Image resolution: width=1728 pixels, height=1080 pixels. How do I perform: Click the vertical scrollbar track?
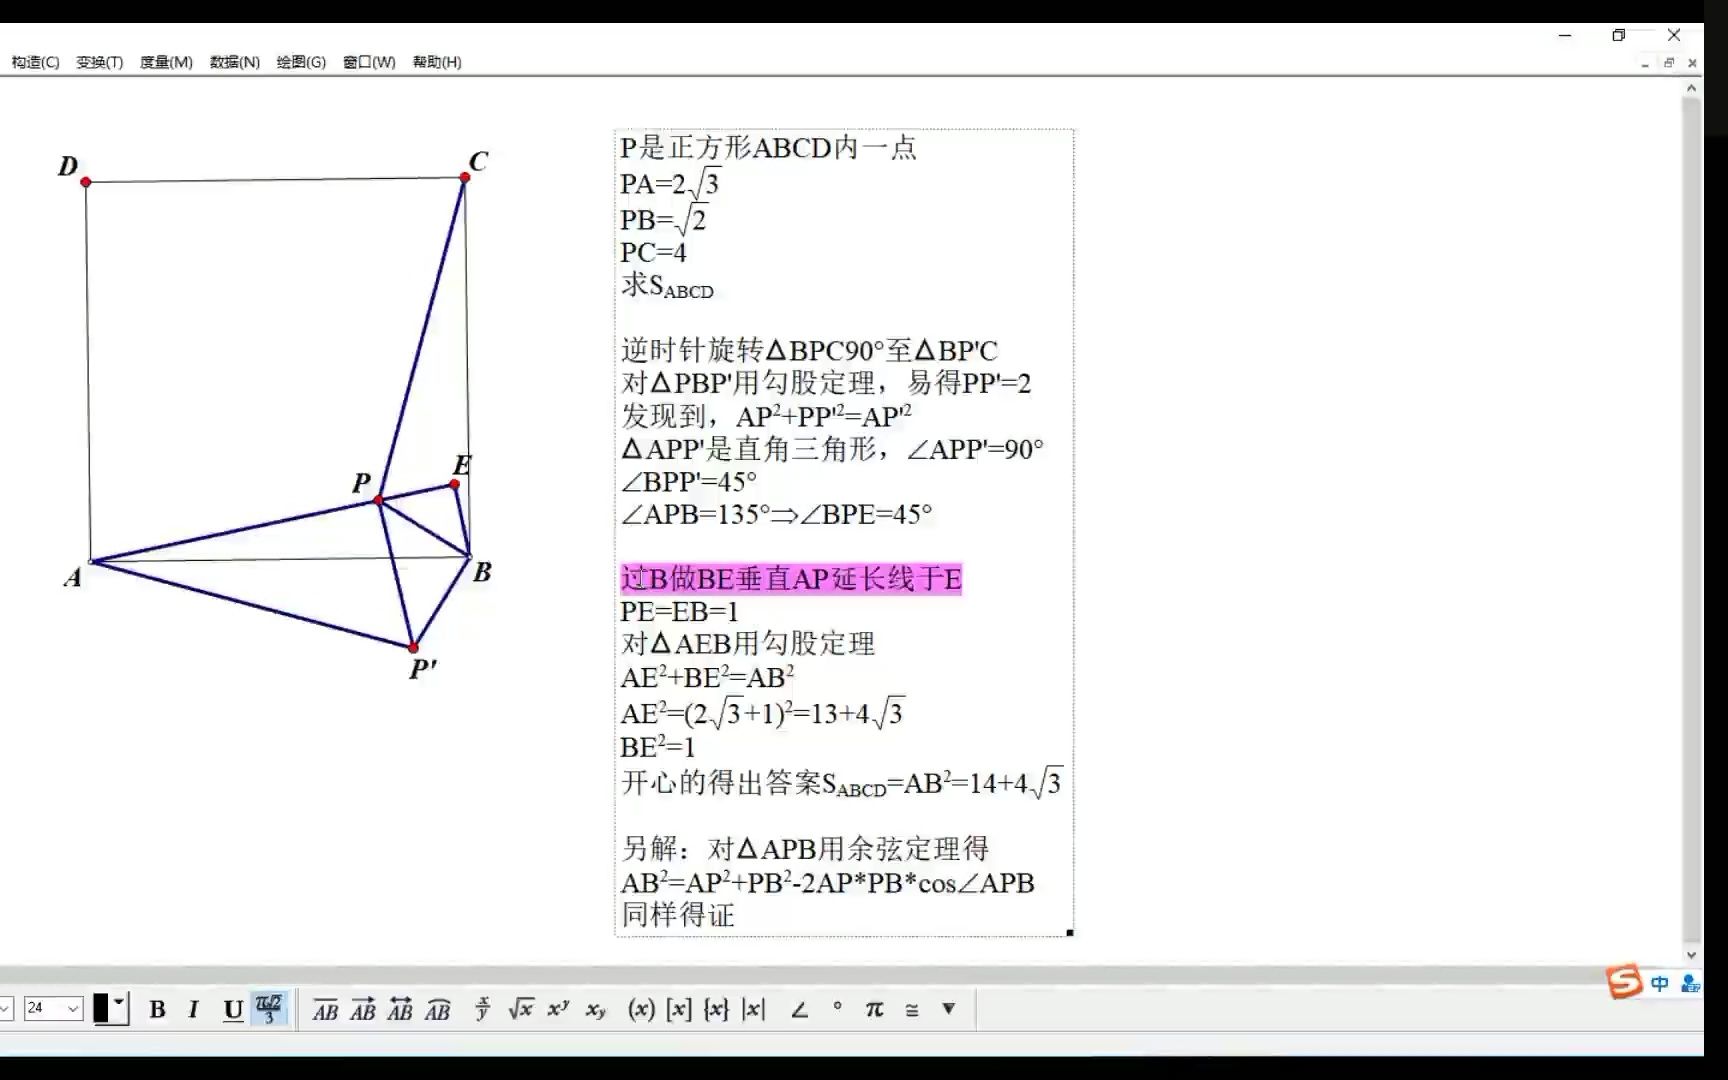[1691, 520]
